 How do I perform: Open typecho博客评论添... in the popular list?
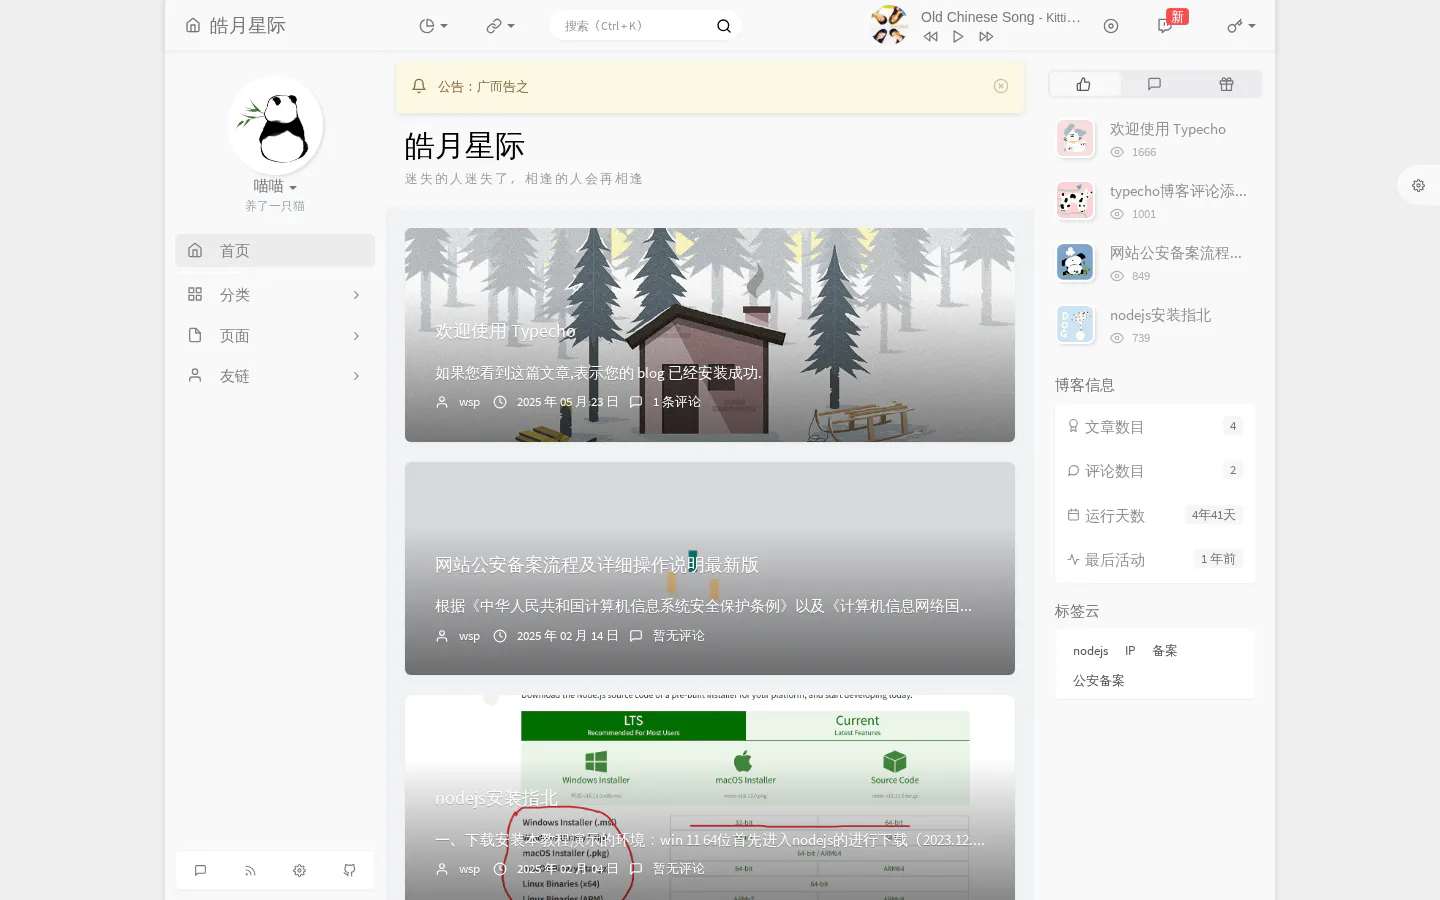1178,191
